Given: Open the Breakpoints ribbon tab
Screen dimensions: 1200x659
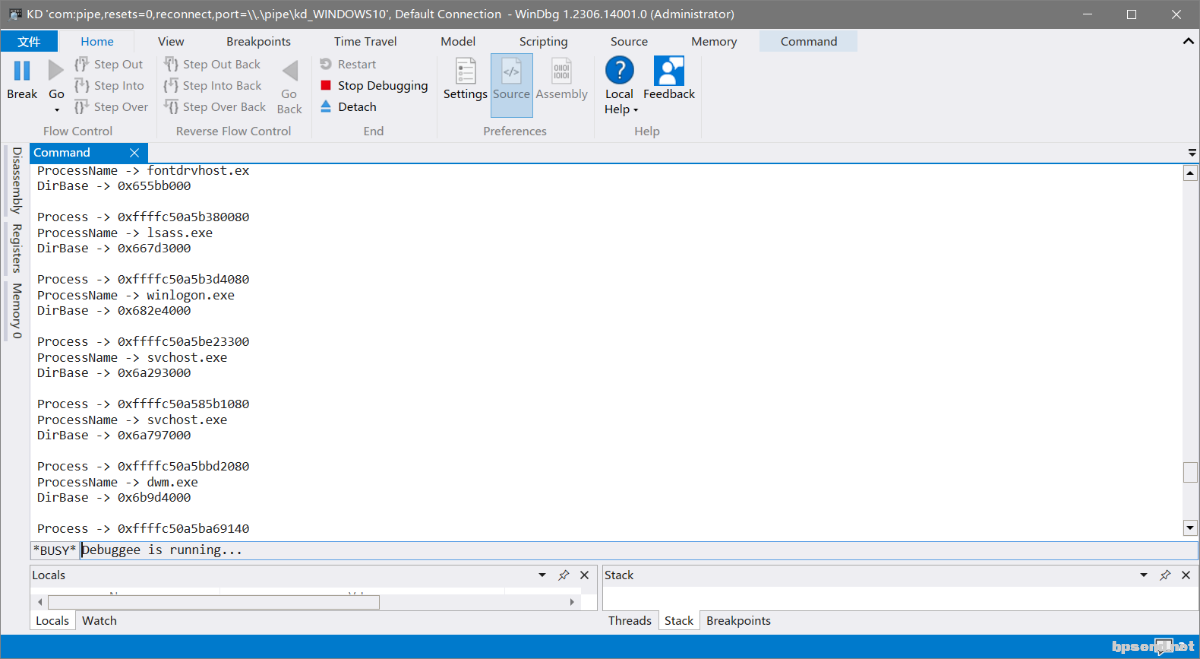Looking at the screenshot, I should click(x=258, y=41).
